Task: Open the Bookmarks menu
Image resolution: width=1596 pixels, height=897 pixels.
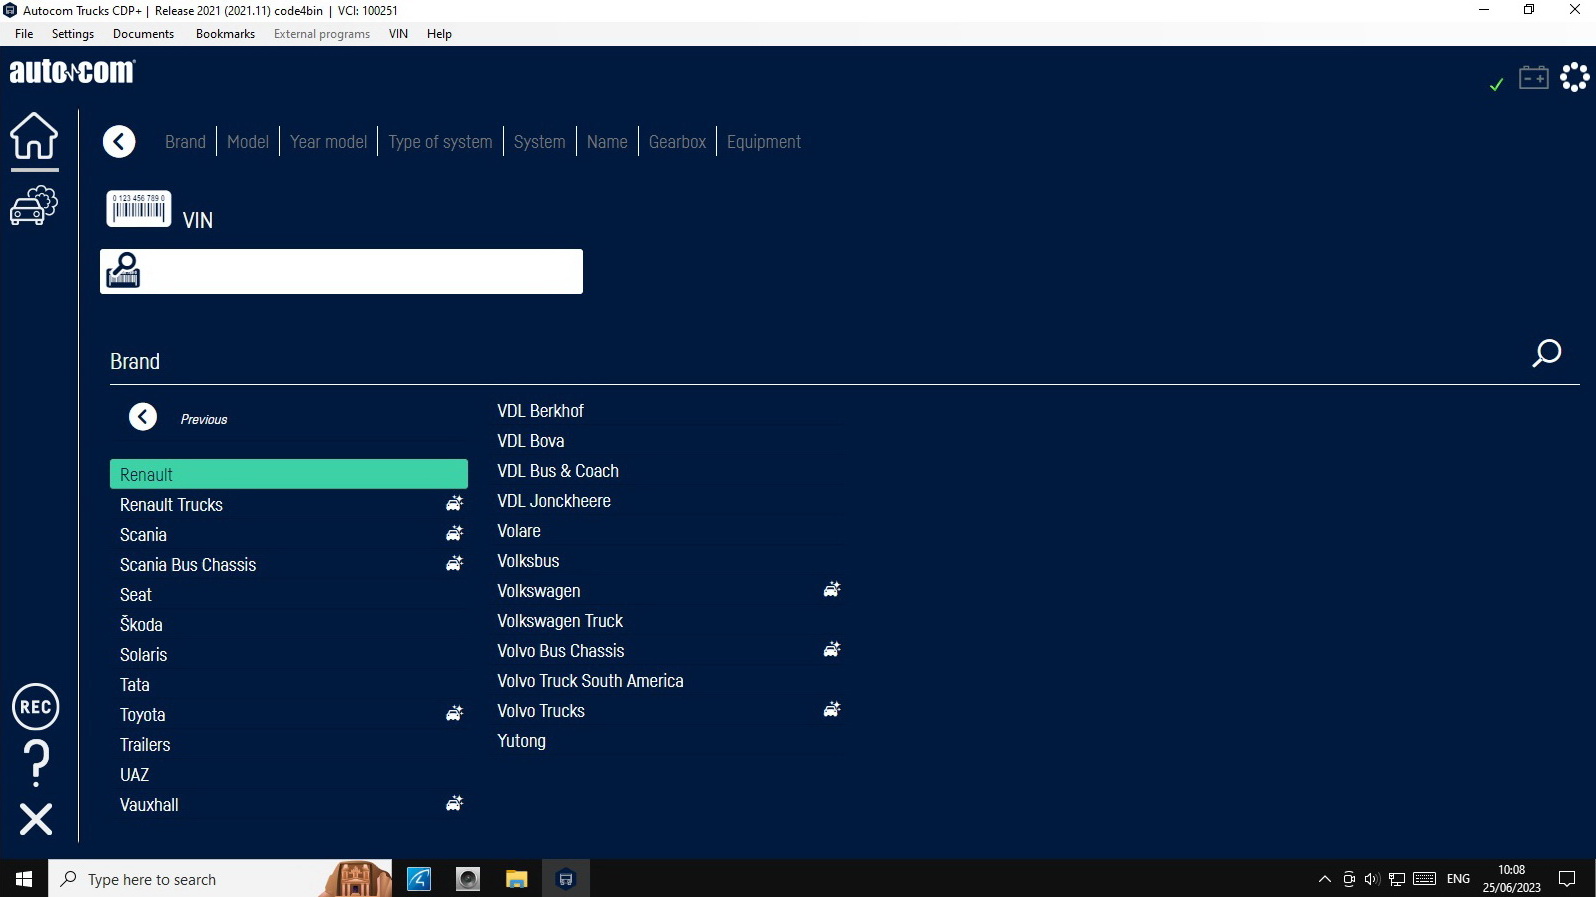Action: (225, 34)
